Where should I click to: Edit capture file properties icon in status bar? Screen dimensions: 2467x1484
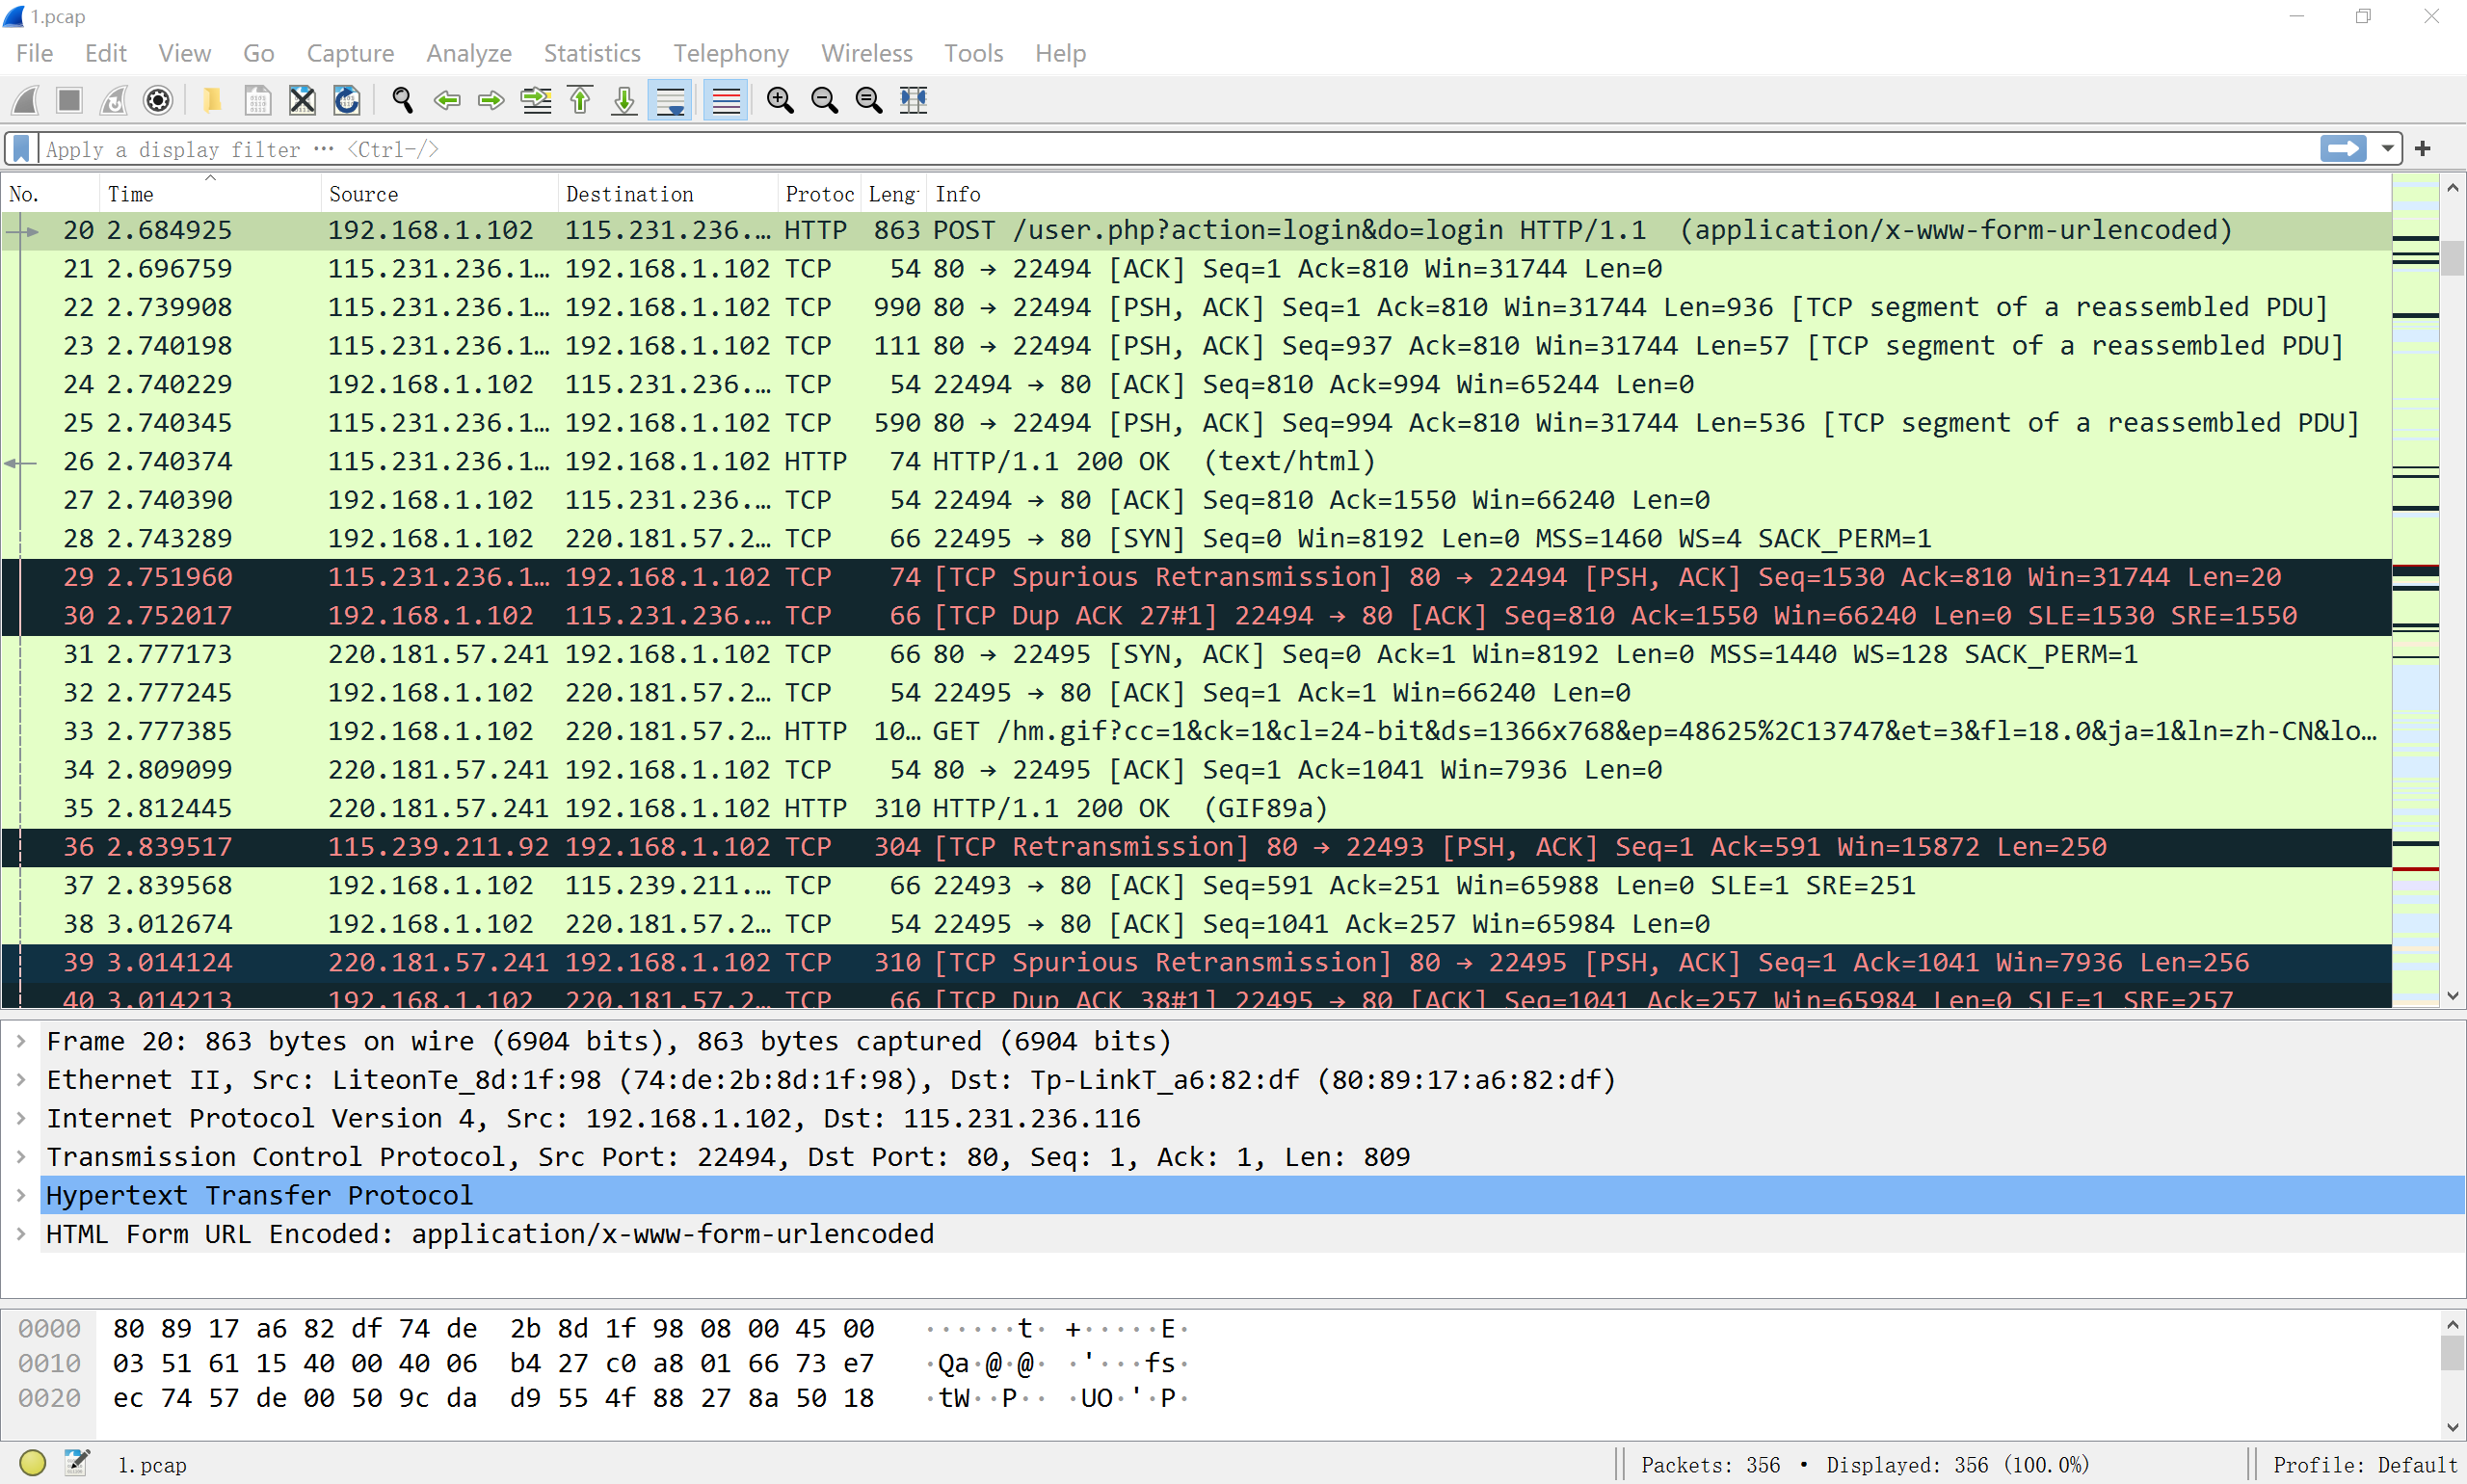(77, 1463)
